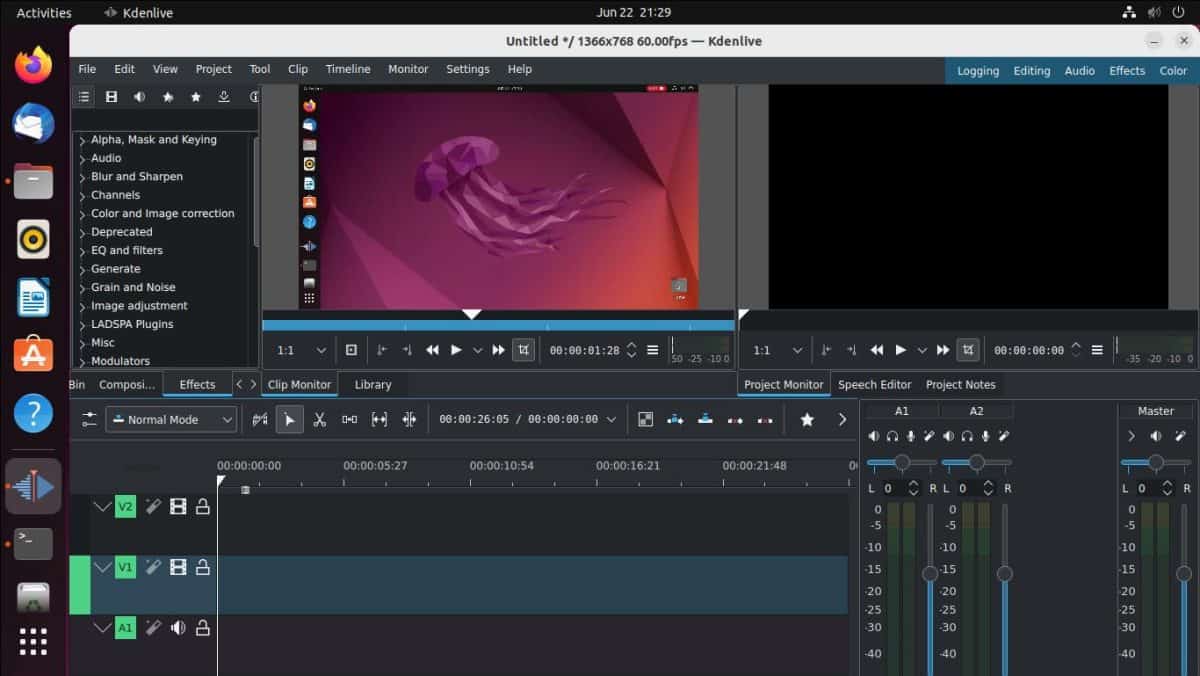The image size is (1200, 676).
Task: Switch to the Project Notes tab
Action: click(x=960, y=384)
